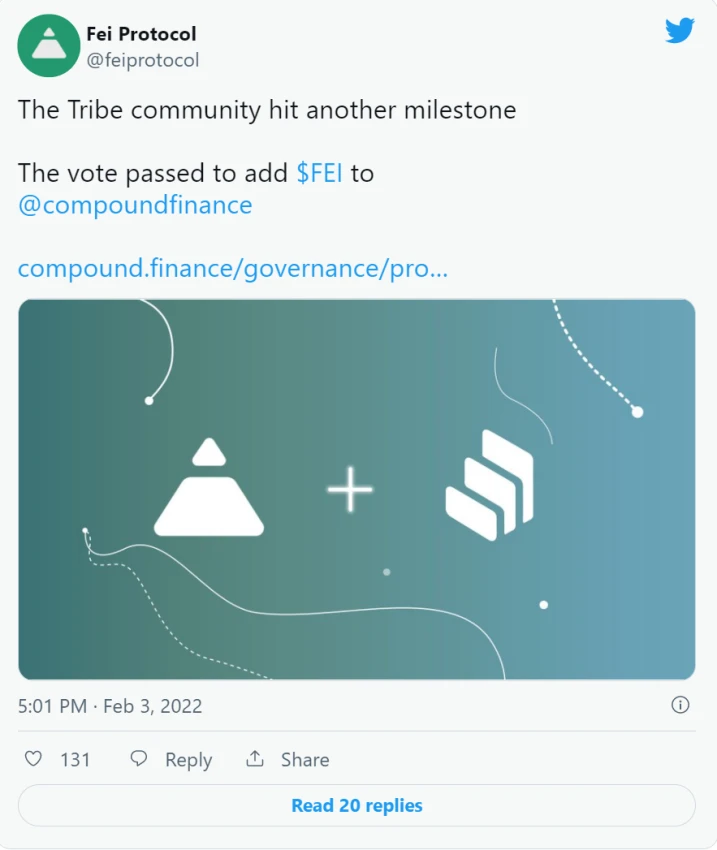Click the Fei Protocol profile avatar

[x=50, y=47]
